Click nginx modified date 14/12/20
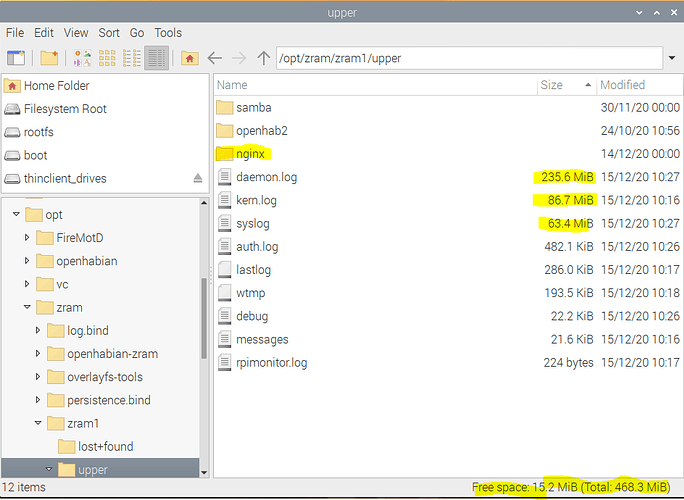The width and height of the screenshot is (684, 500). tap(640, 154)
